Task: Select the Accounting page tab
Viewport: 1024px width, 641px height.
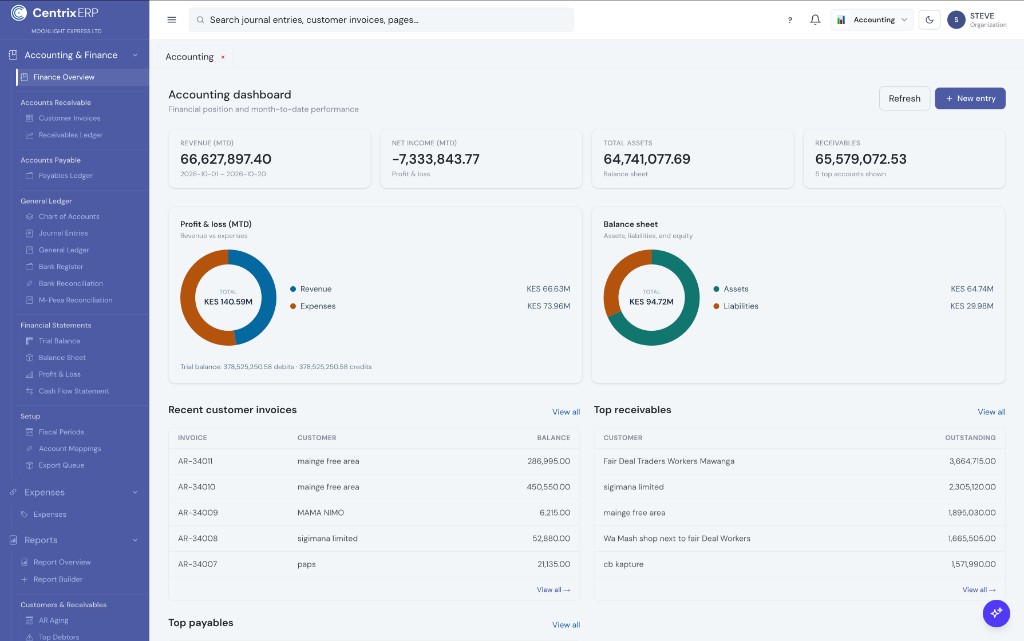Action: (189, 57)
